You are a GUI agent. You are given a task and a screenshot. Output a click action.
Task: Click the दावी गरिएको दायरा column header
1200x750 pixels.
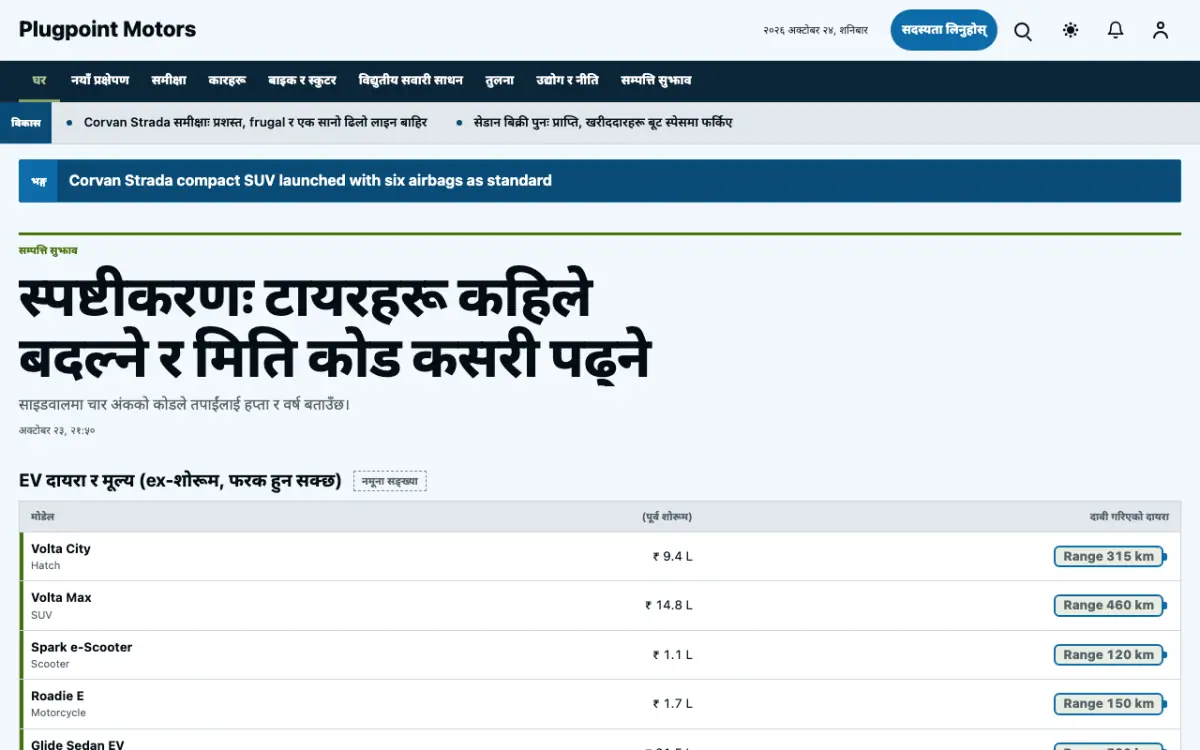tap(1129, 517)
